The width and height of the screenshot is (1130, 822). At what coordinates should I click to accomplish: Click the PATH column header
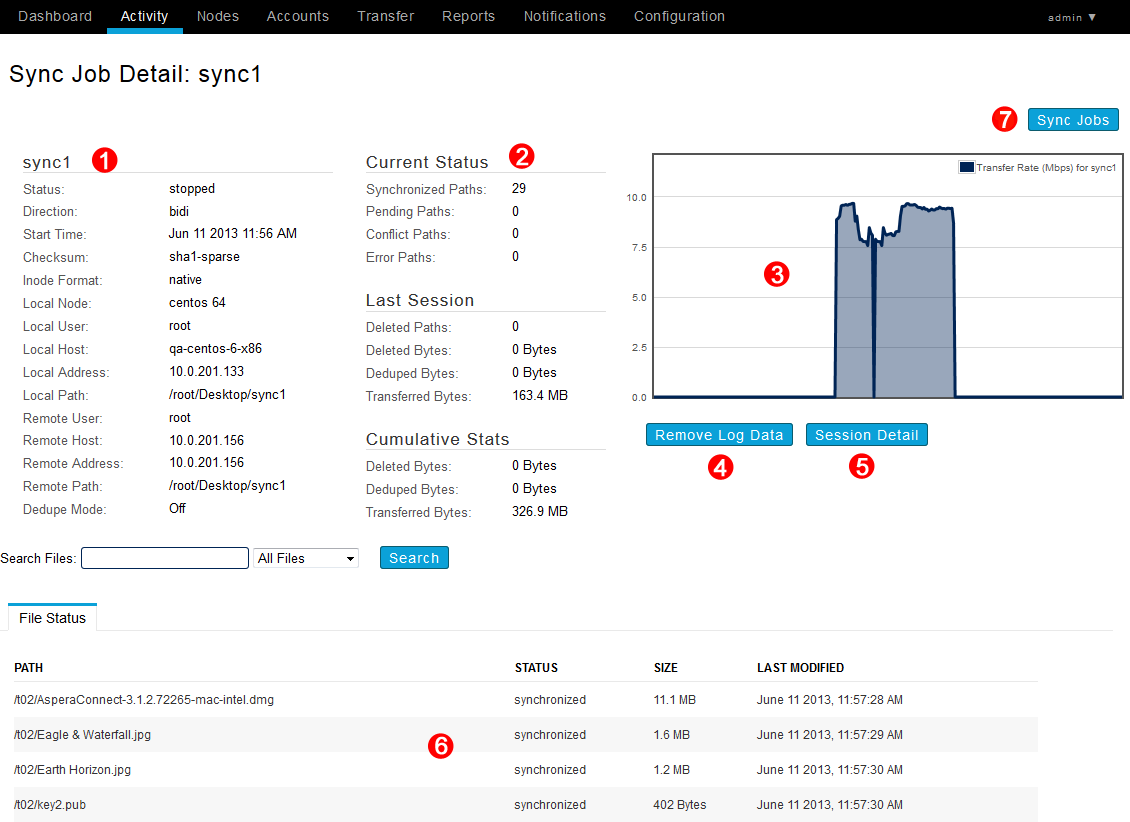pos(29,668)
